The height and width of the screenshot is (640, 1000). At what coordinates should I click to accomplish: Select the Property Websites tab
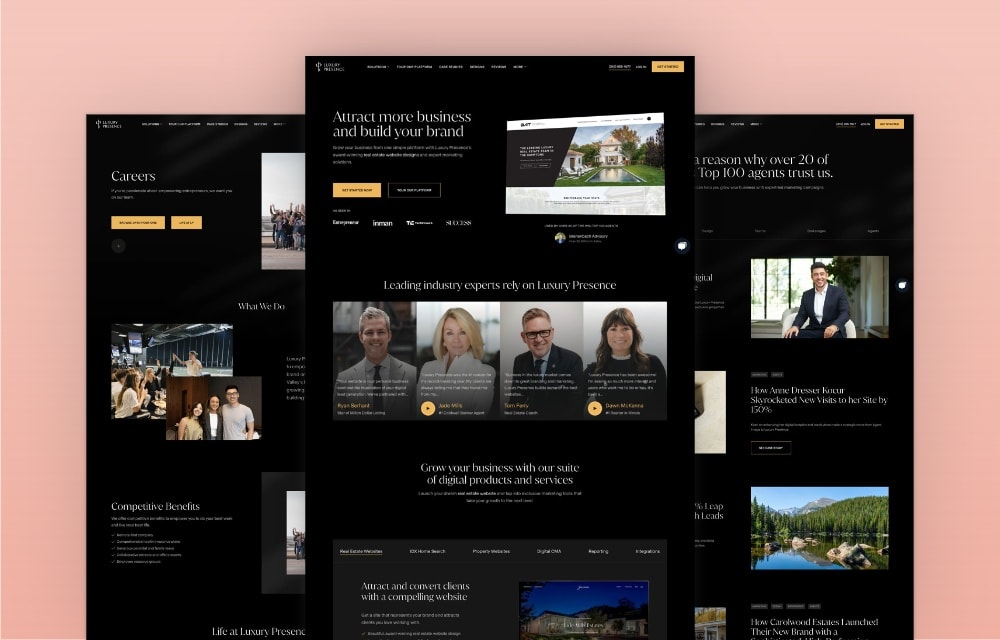tap(491, 551)
